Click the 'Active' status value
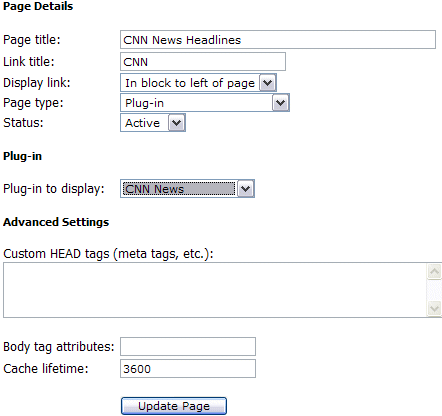 142,123
